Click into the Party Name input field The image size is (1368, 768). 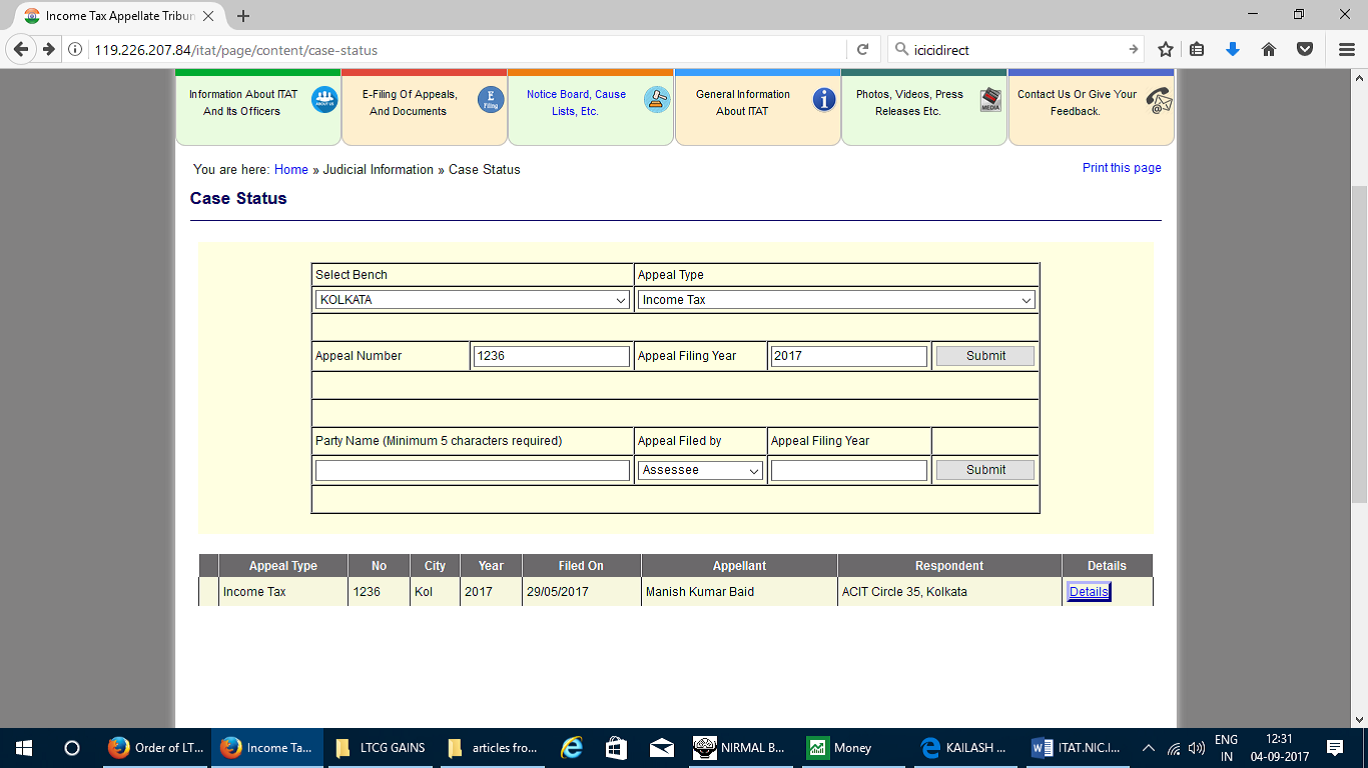click(472, 470)
